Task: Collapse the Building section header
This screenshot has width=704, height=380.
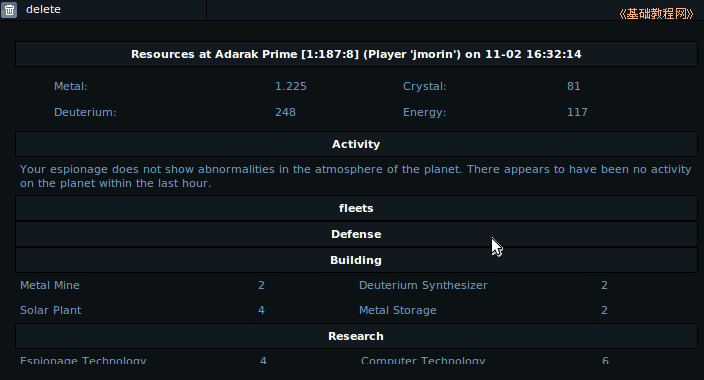Action: tap(356, 261)
